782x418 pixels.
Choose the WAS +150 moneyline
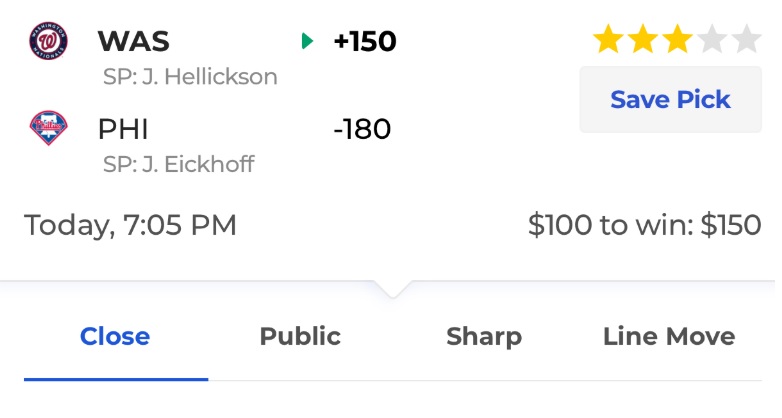(x=365, y=41)
